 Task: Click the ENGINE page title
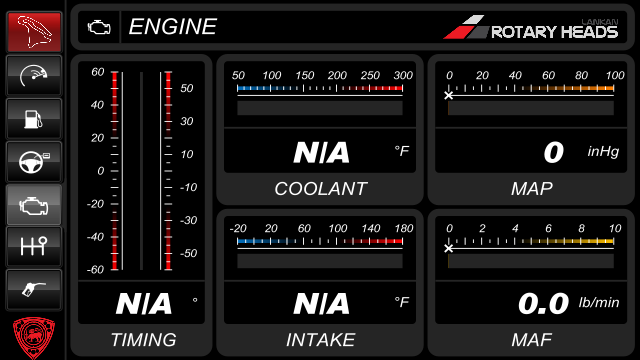(x=172, y=27)
